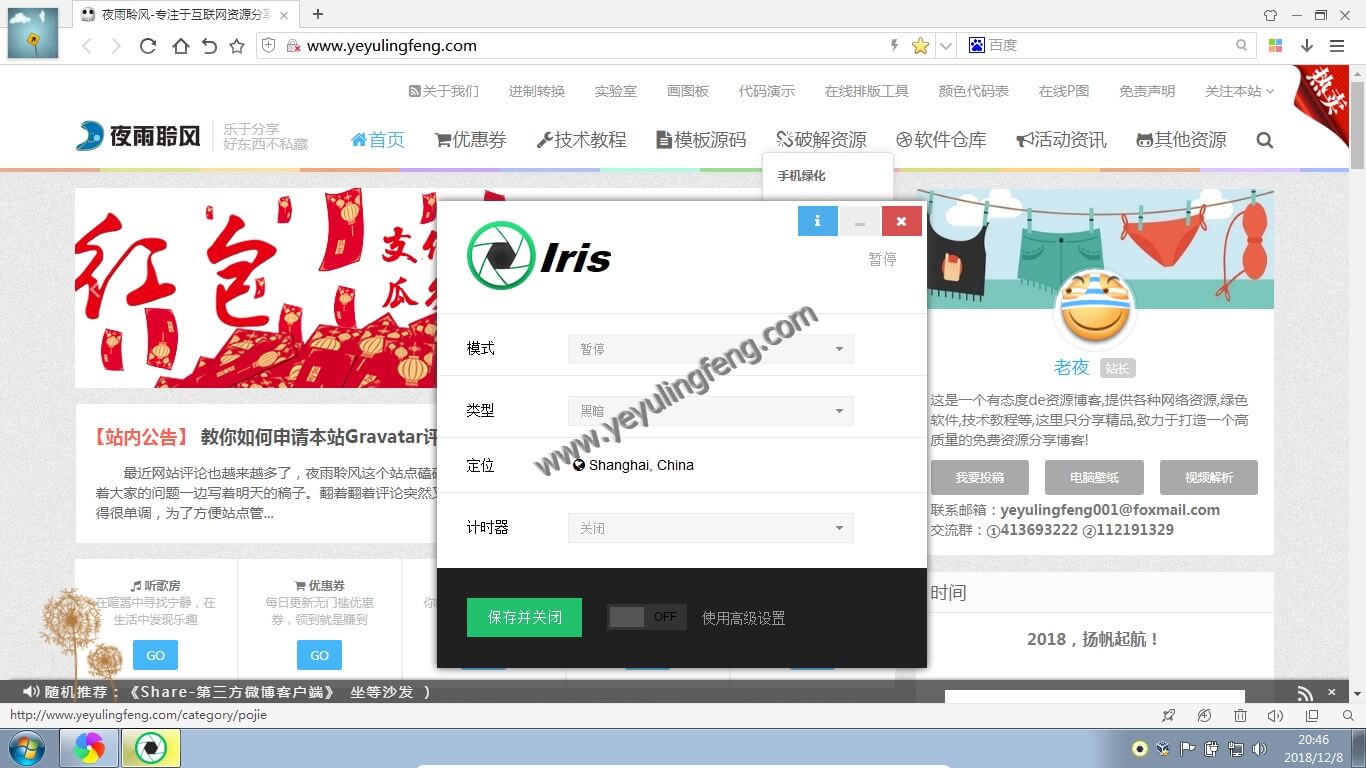This screenshot has height=768, width=1366.
Task: Click browser back arrow
Action: tap(87, 46)
